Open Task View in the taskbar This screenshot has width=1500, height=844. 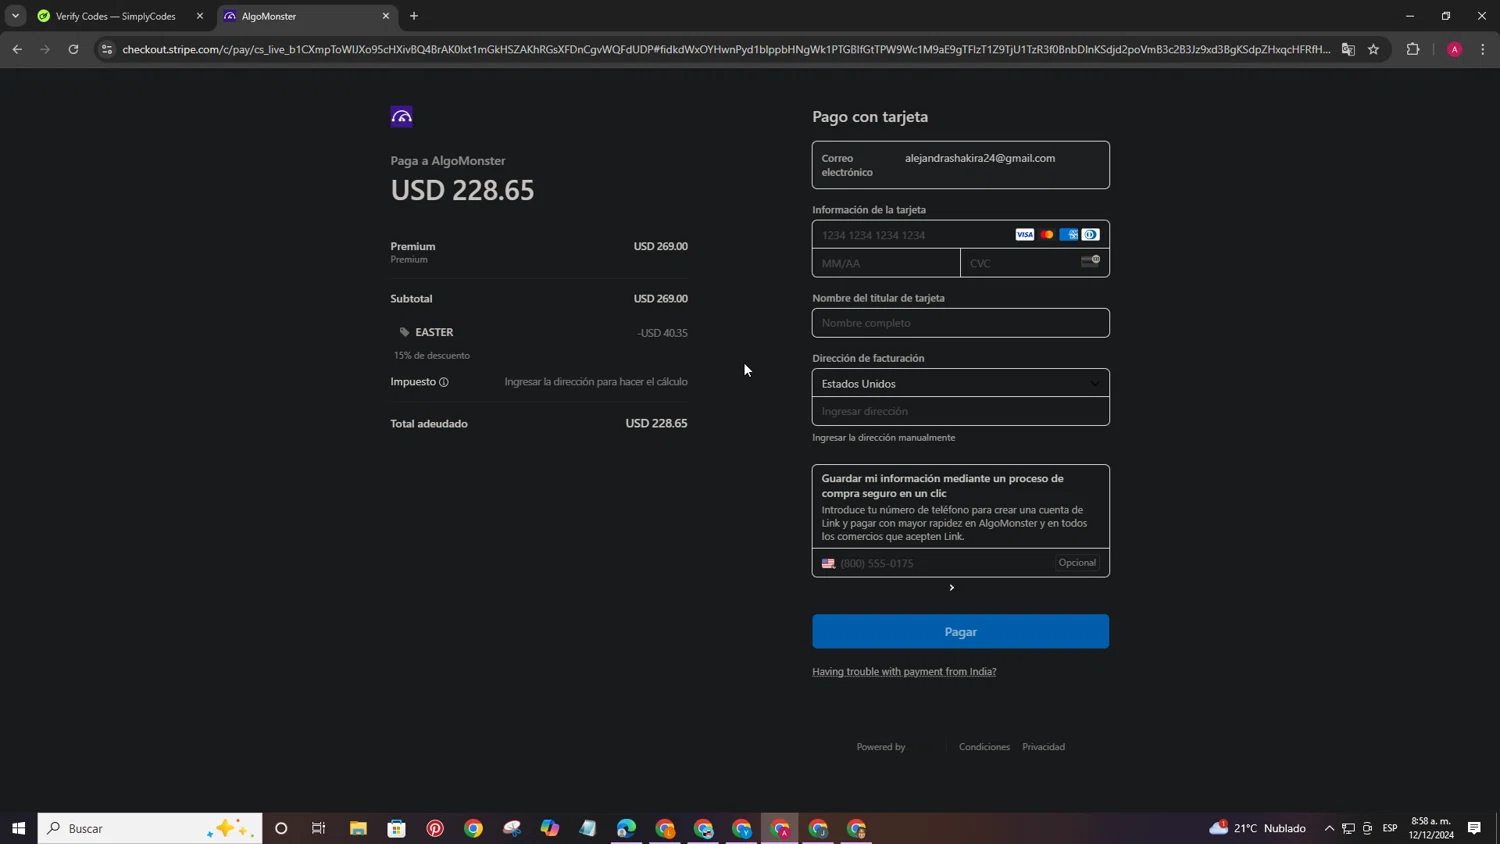319,828
